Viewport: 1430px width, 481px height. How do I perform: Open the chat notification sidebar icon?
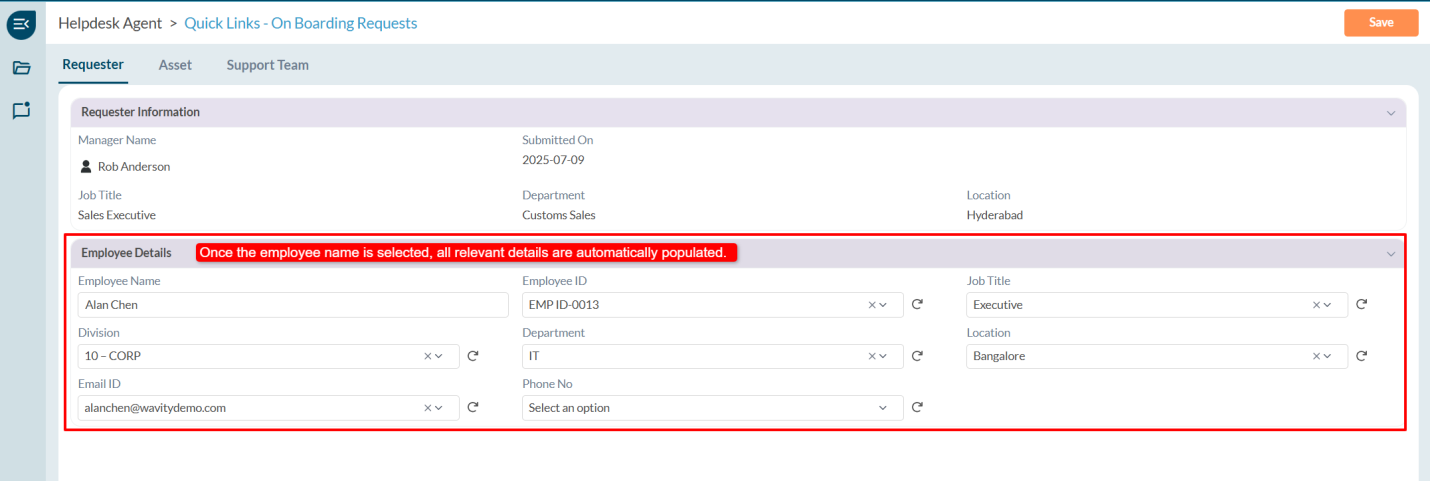(x=21, y=111)
